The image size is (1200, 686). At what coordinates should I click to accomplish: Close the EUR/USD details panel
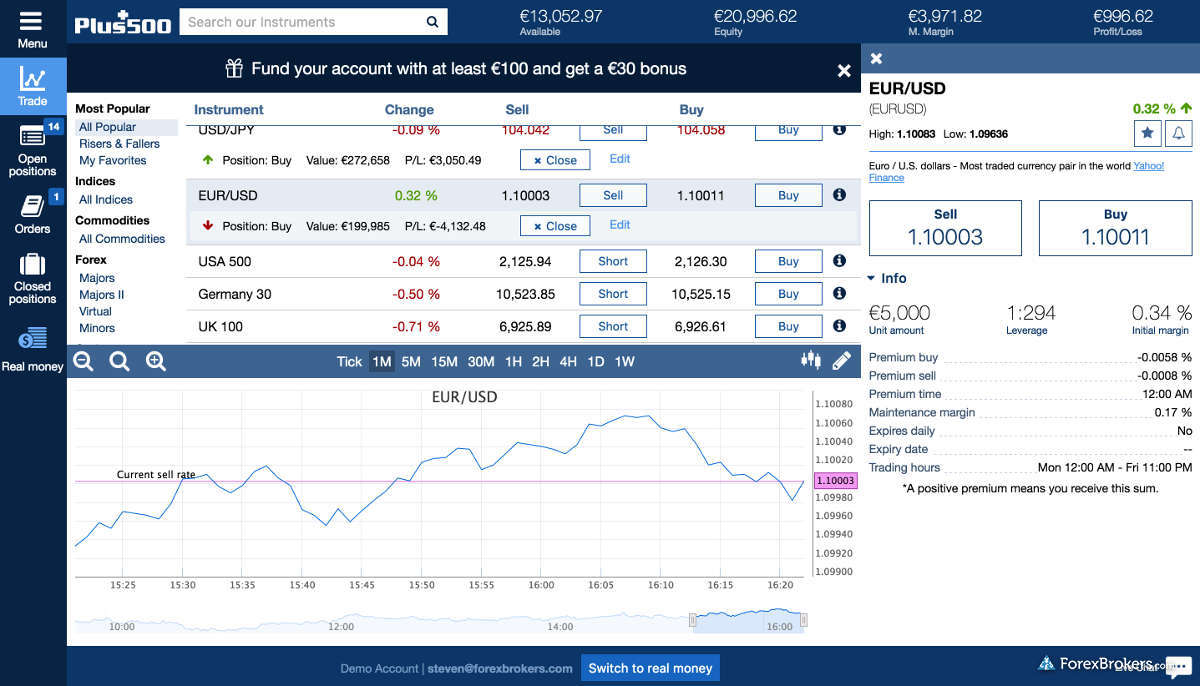[877, 59]
